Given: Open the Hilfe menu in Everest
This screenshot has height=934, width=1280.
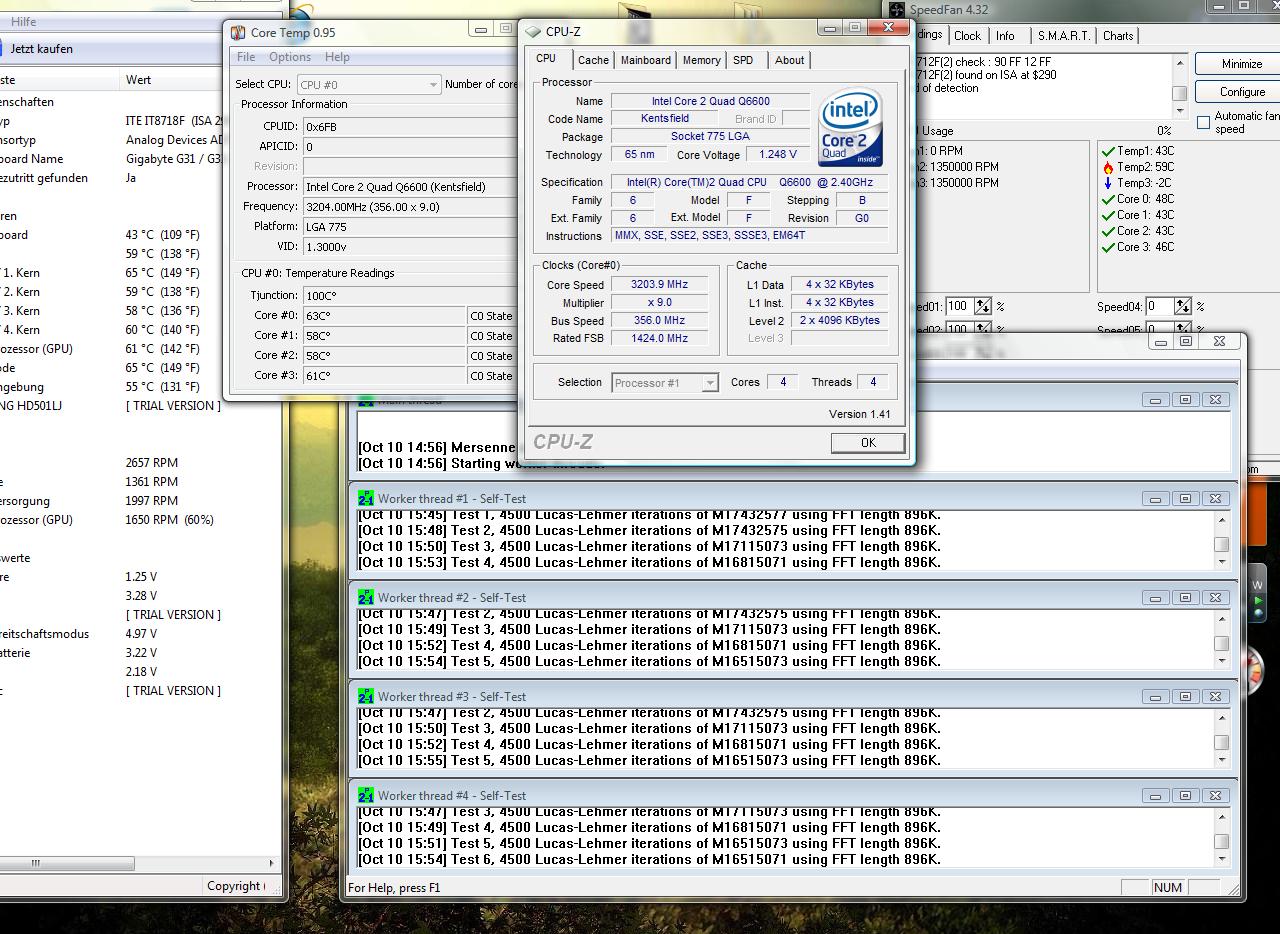Looking at the screenshot, I should (23, 21).
